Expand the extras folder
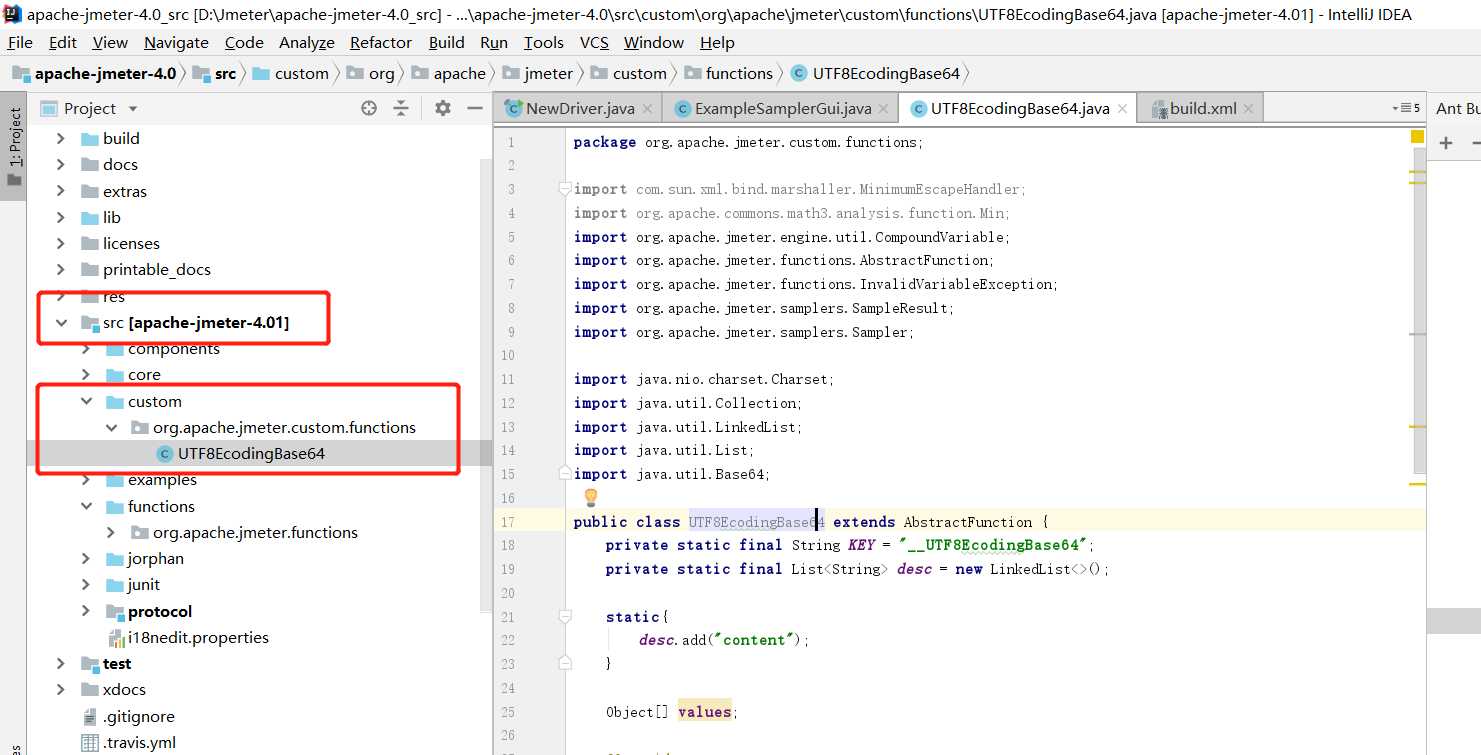Image resolution: width=1481 pixels, height=755 pixels. [x=61, y=191]
